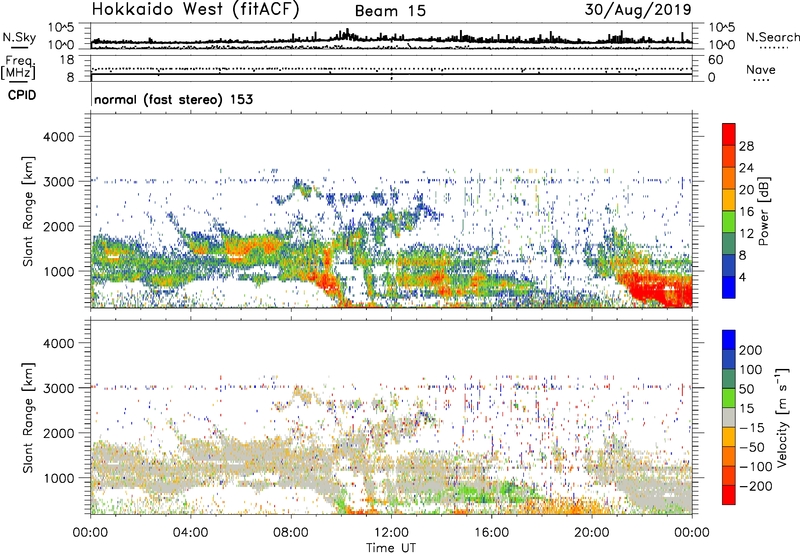This screenshot has width=800, height=554.
Task: Click the "50" velocity colorbar label
Action: click(x=746, y=389)
